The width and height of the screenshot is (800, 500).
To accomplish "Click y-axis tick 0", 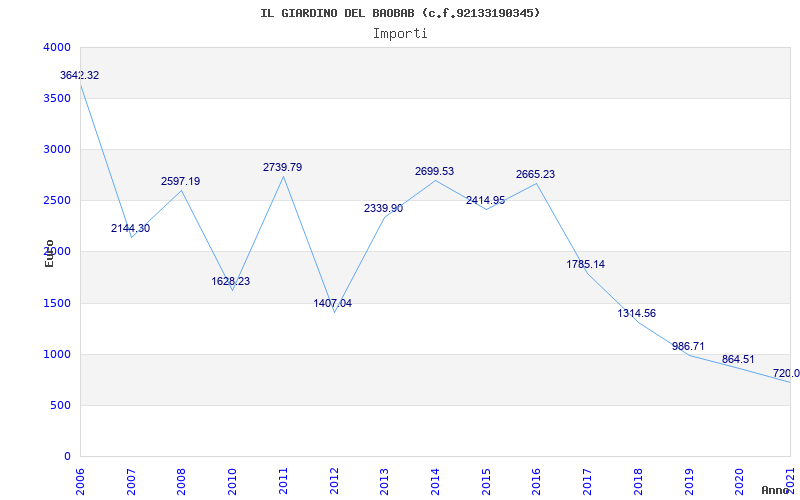I will [x=67, y=456].
